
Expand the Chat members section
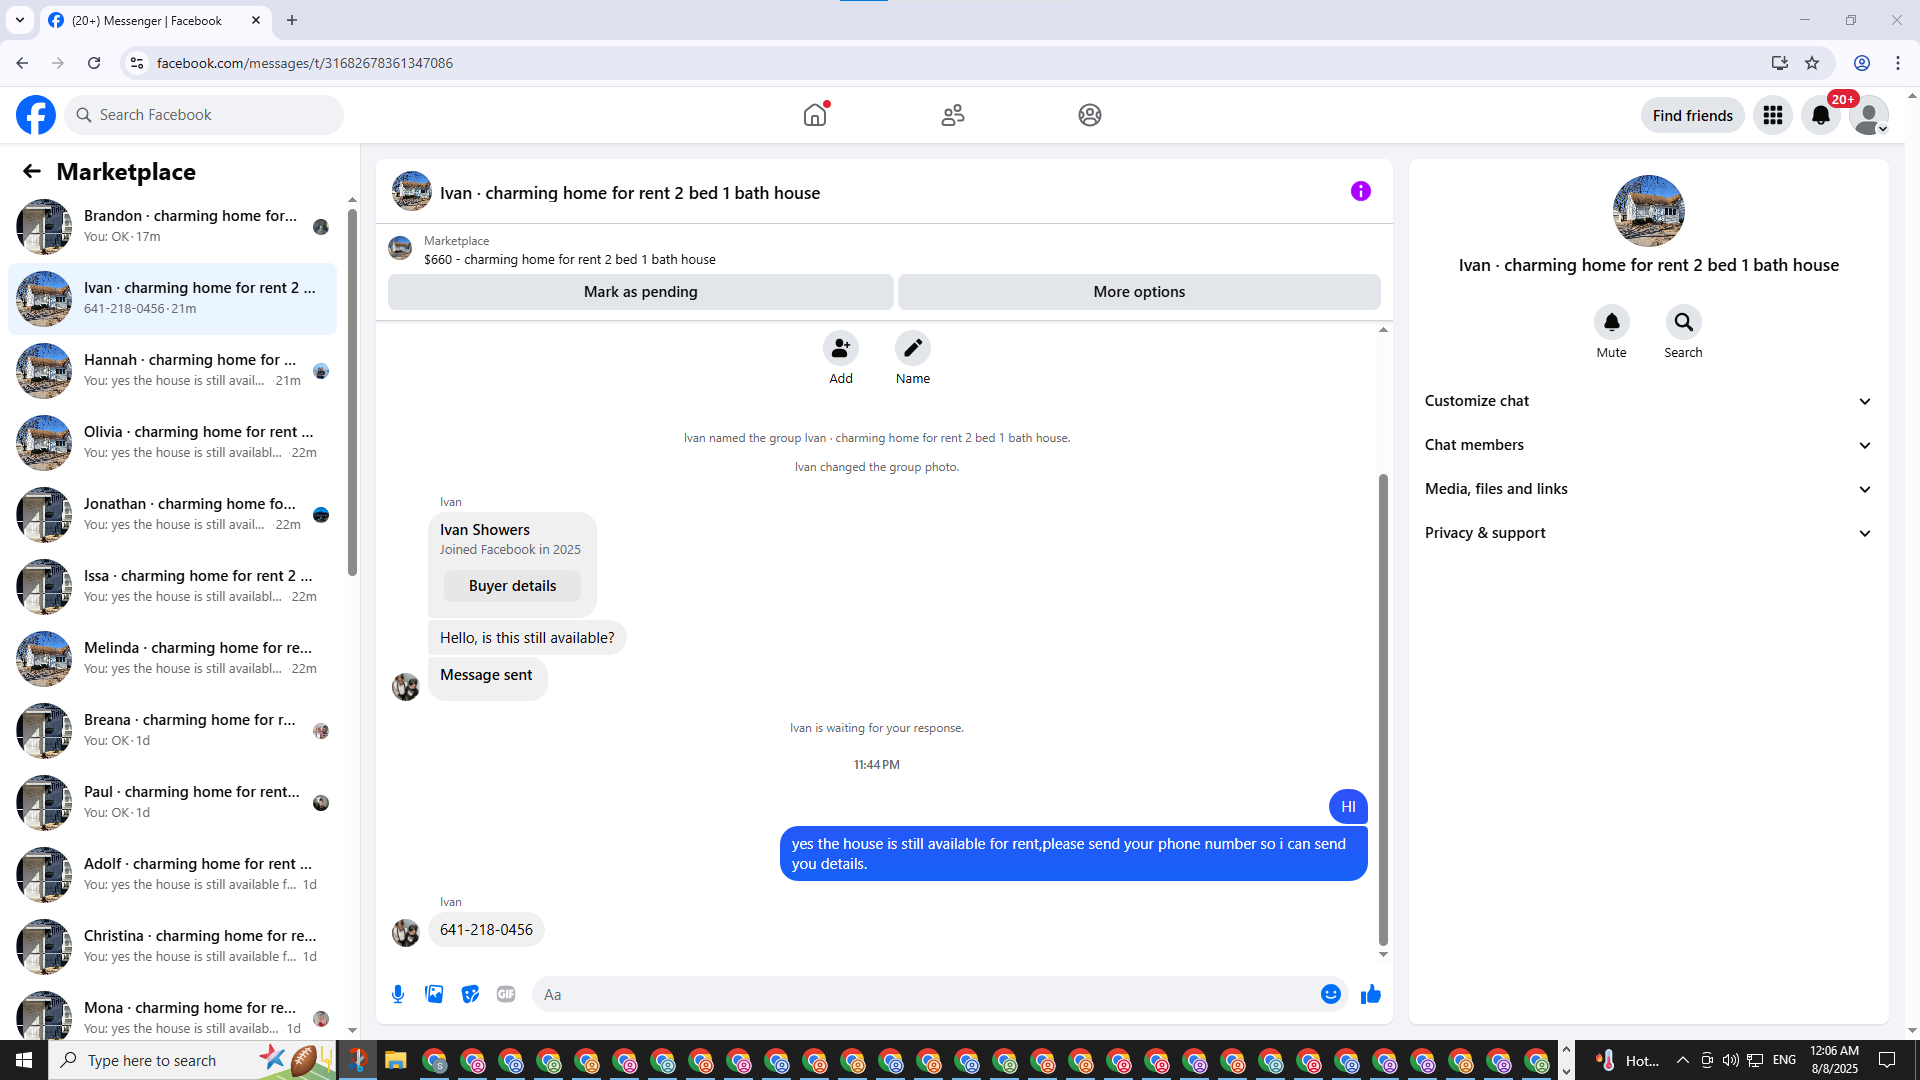1648,445
